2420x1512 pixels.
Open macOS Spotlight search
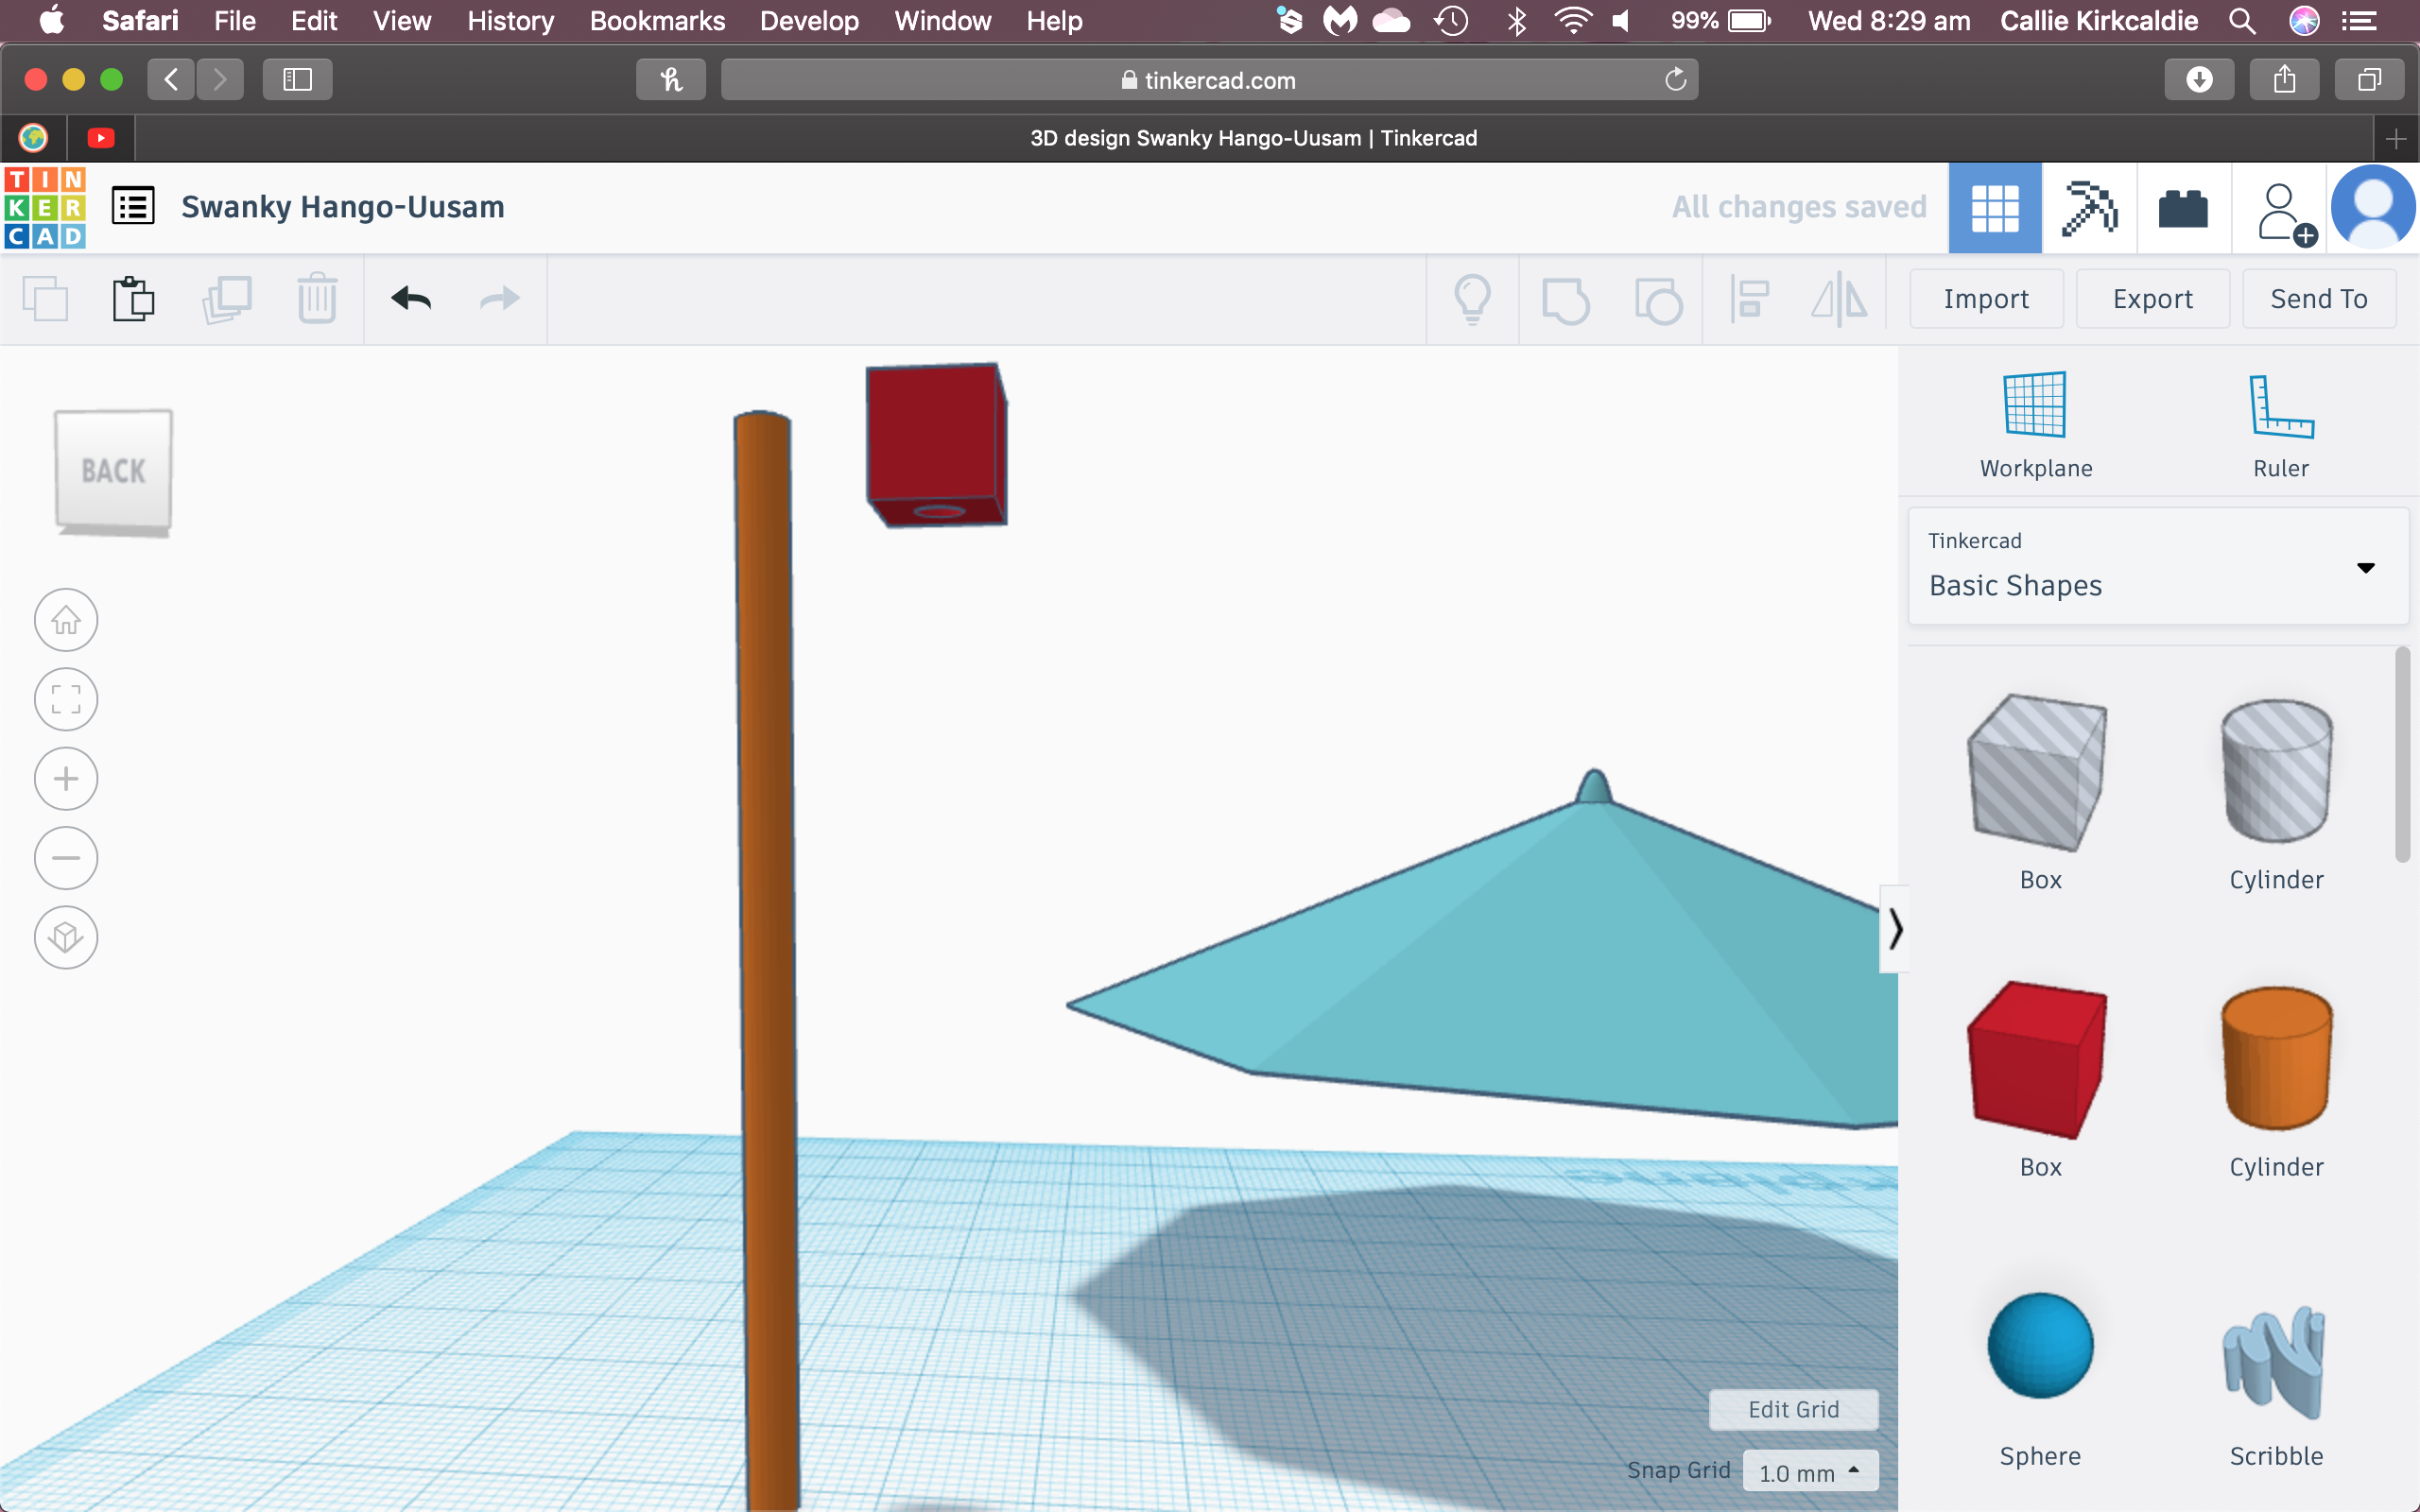click(2242, 21)
